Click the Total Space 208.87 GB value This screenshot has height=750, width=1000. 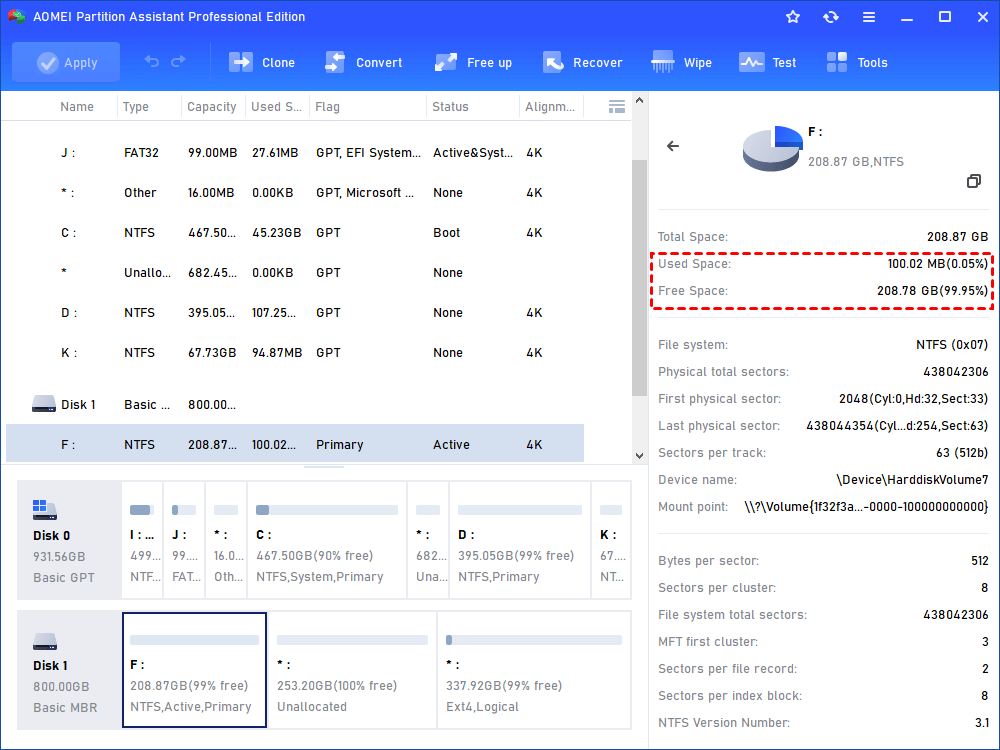[957, 237]
